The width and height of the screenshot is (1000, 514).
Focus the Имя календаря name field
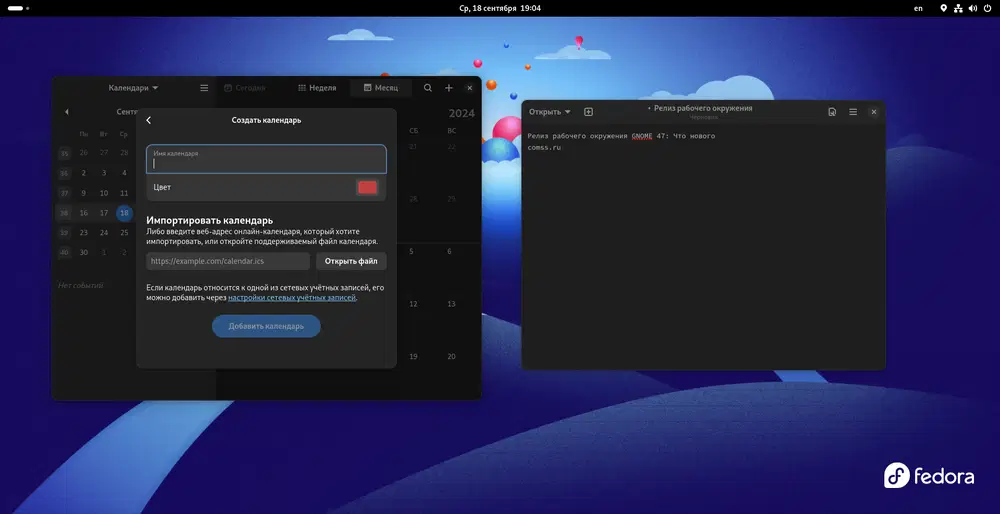pos(266,159)
